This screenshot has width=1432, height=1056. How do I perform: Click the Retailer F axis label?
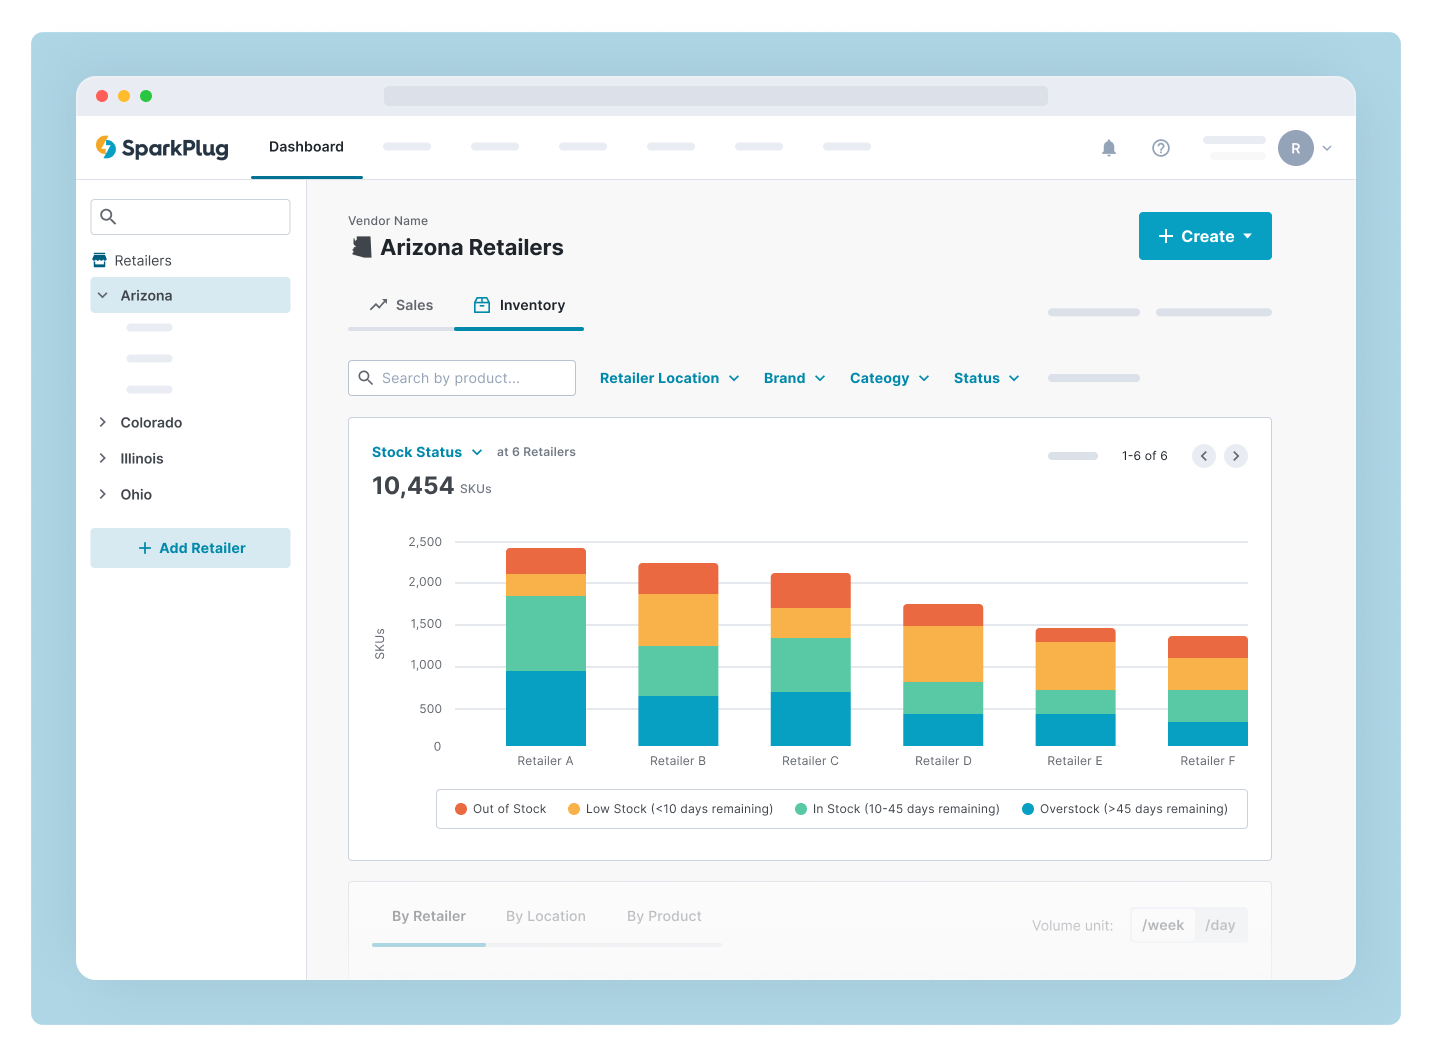(x=1207, y=761)
